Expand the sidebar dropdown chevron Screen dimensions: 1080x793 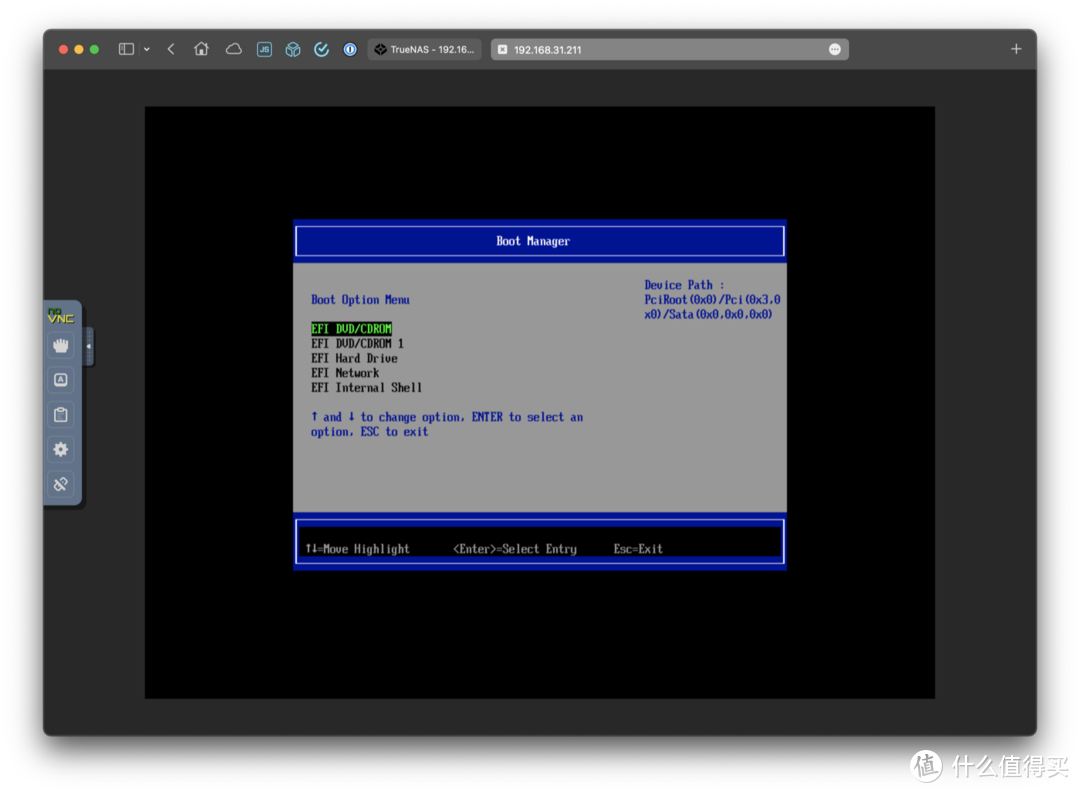point(147,49)
